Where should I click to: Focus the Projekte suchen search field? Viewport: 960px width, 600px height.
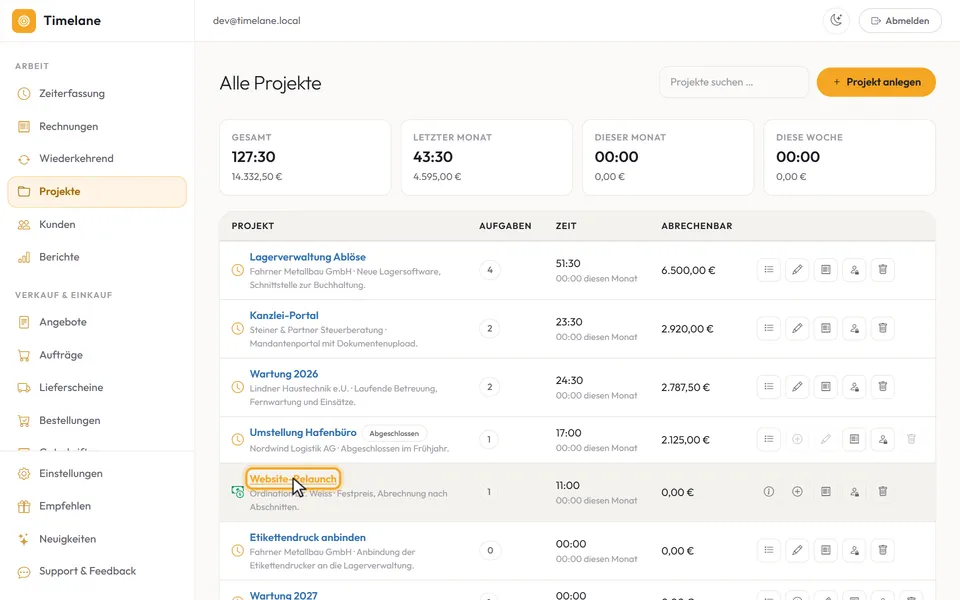733,82
